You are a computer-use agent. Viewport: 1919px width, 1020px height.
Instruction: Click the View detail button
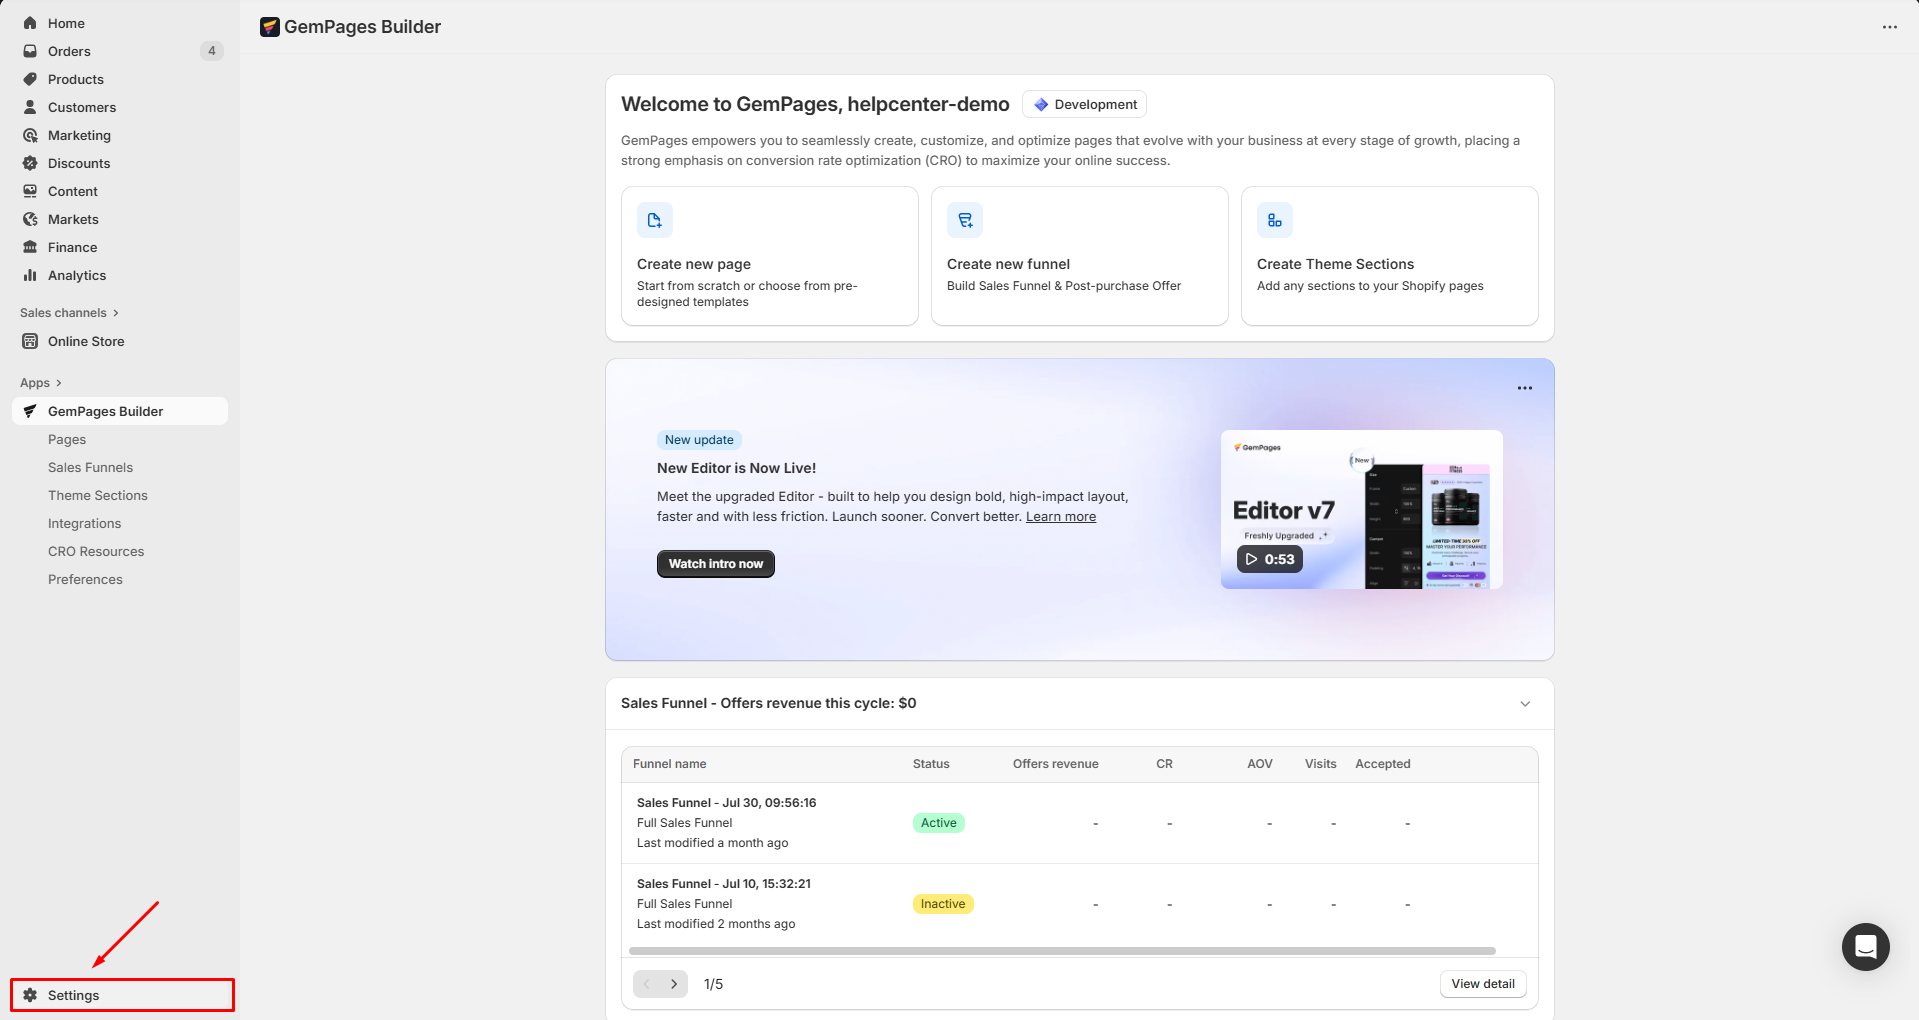click(1482, 984)
